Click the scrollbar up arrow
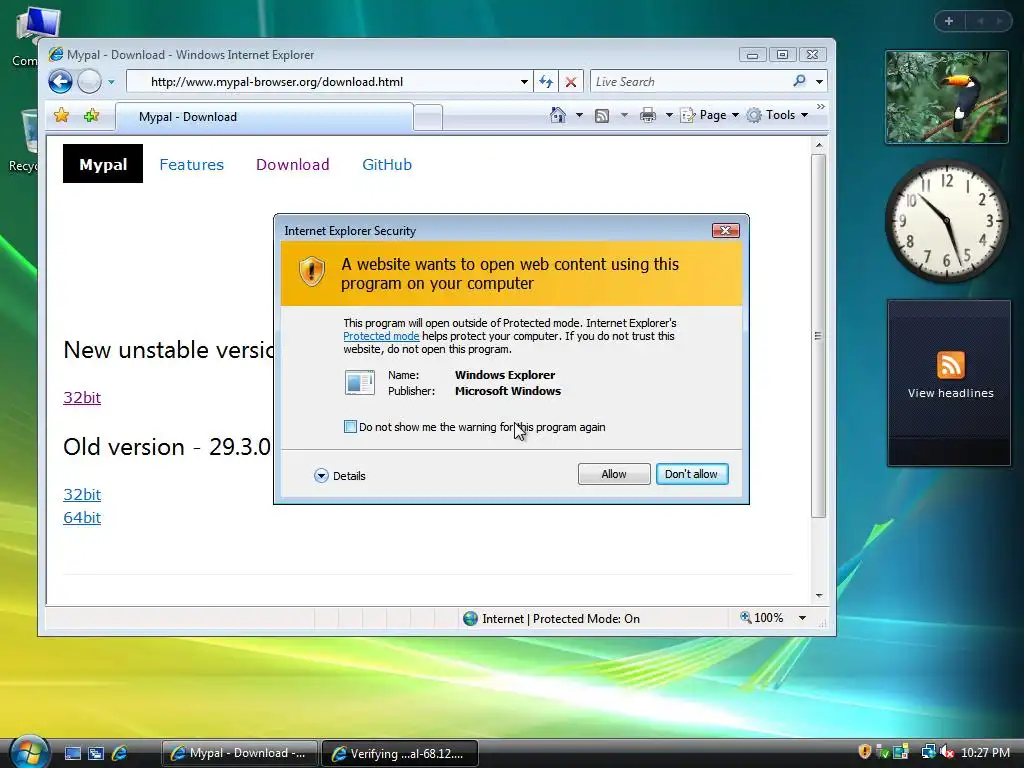 (818, 145)
